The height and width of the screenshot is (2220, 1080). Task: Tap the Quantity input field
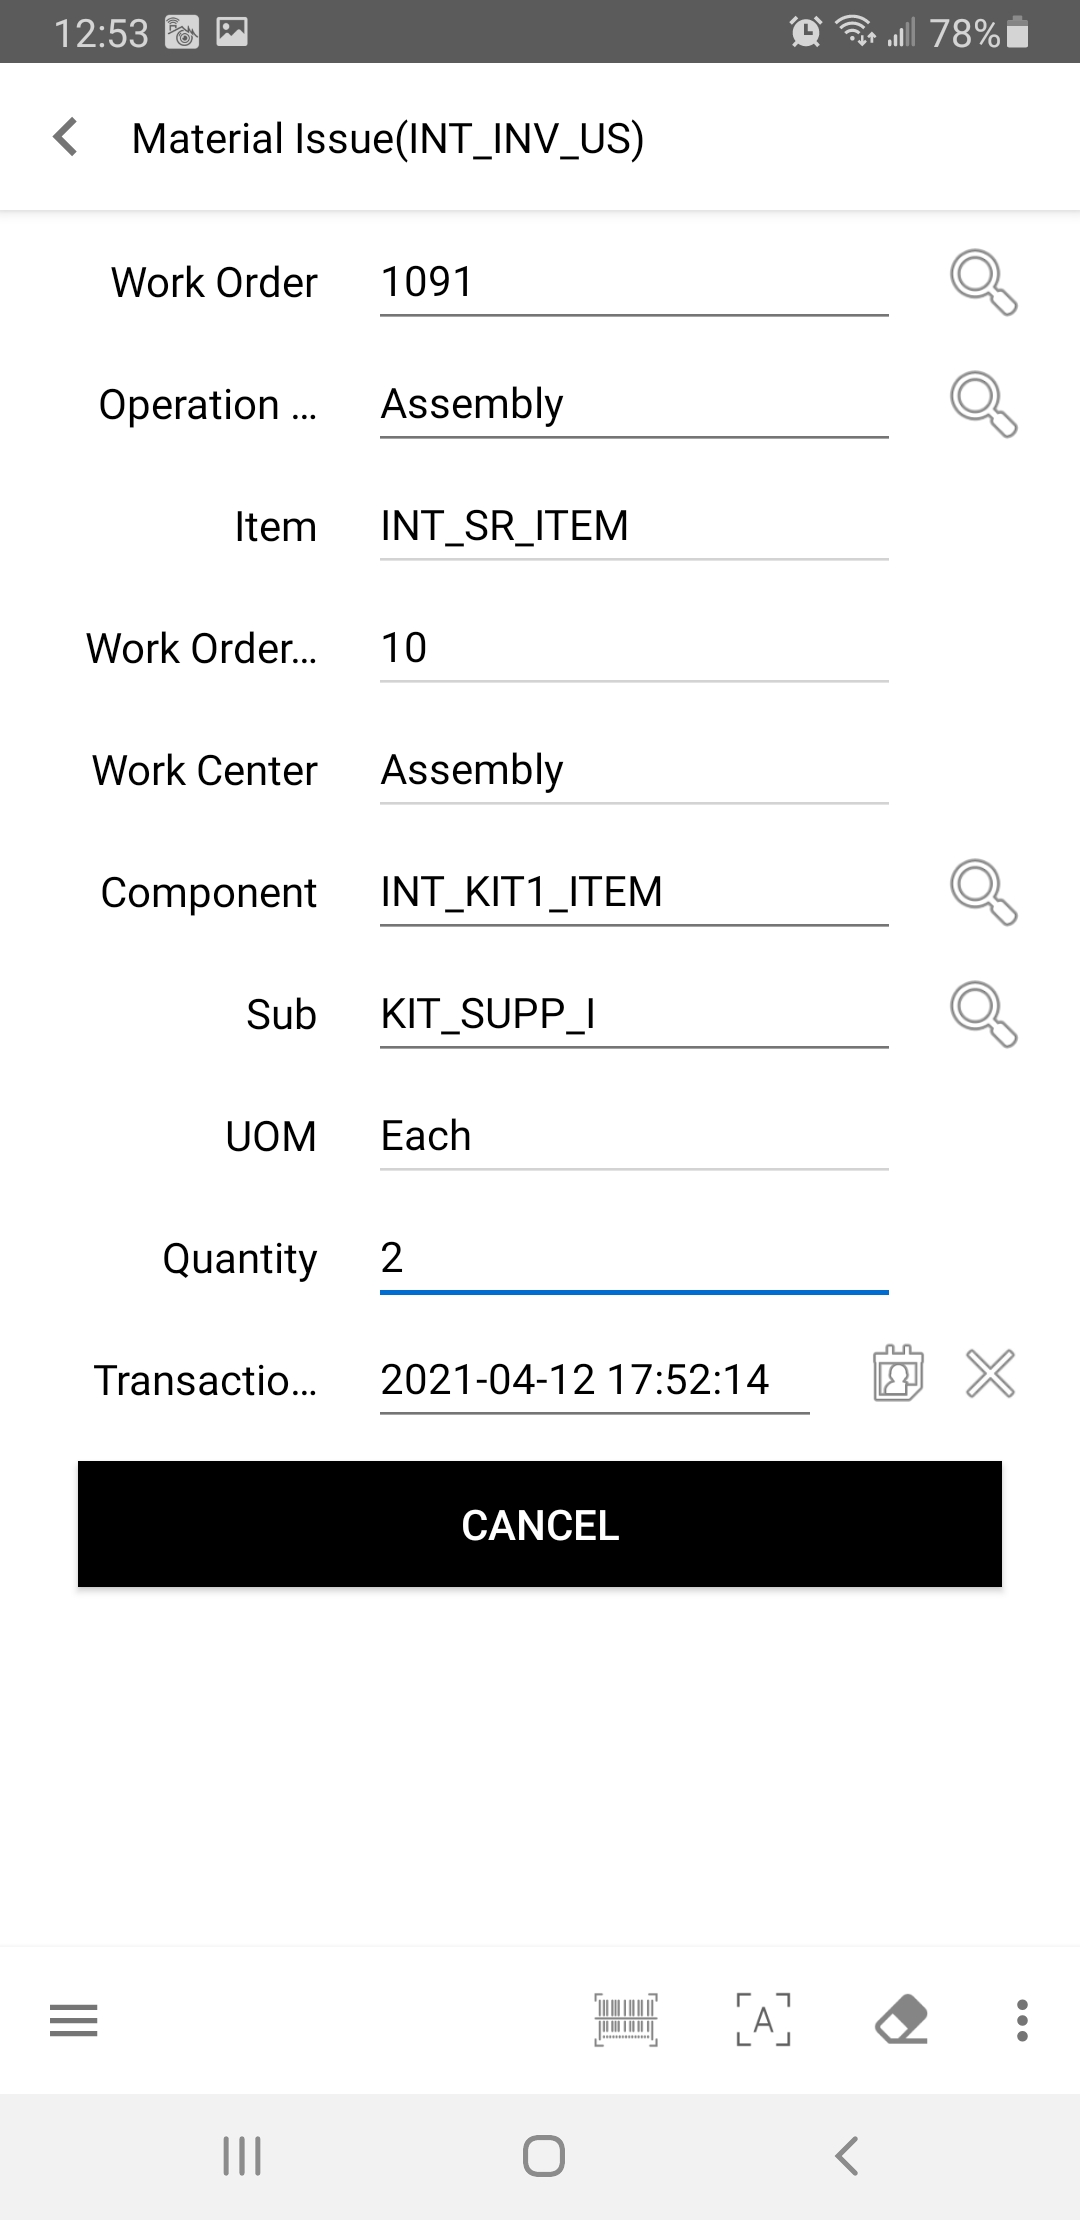[633, 1259]
